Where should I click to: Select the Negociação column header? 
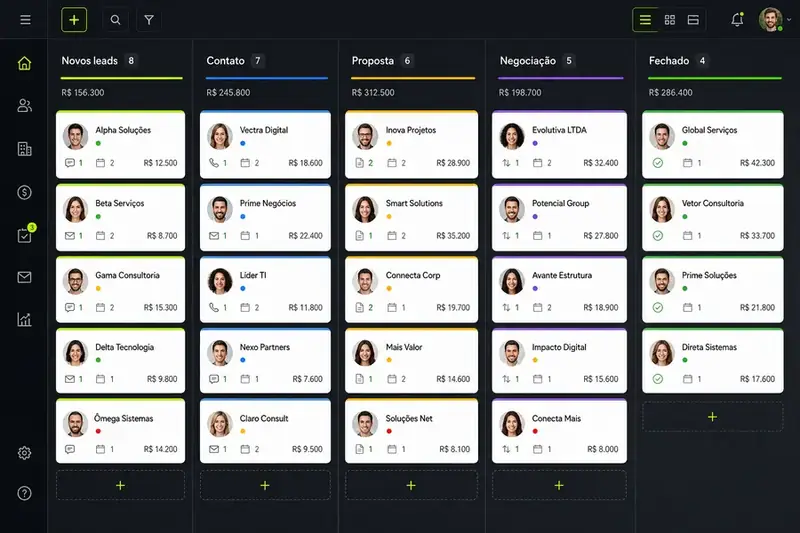(x=528, y=61)
